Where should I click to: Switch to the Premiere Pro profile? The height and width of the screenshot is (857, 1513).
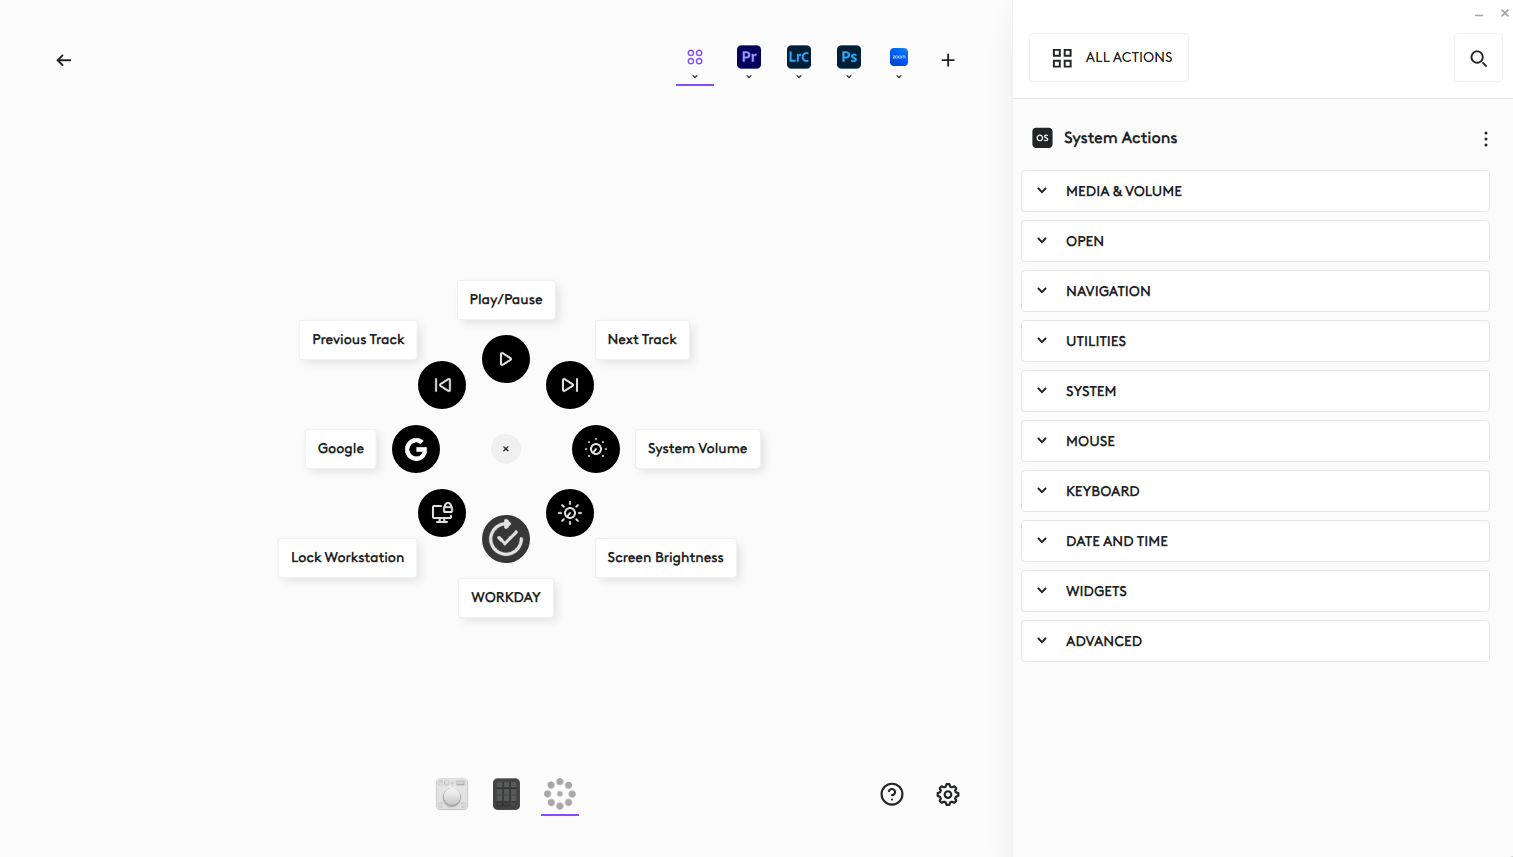point(749,57)
